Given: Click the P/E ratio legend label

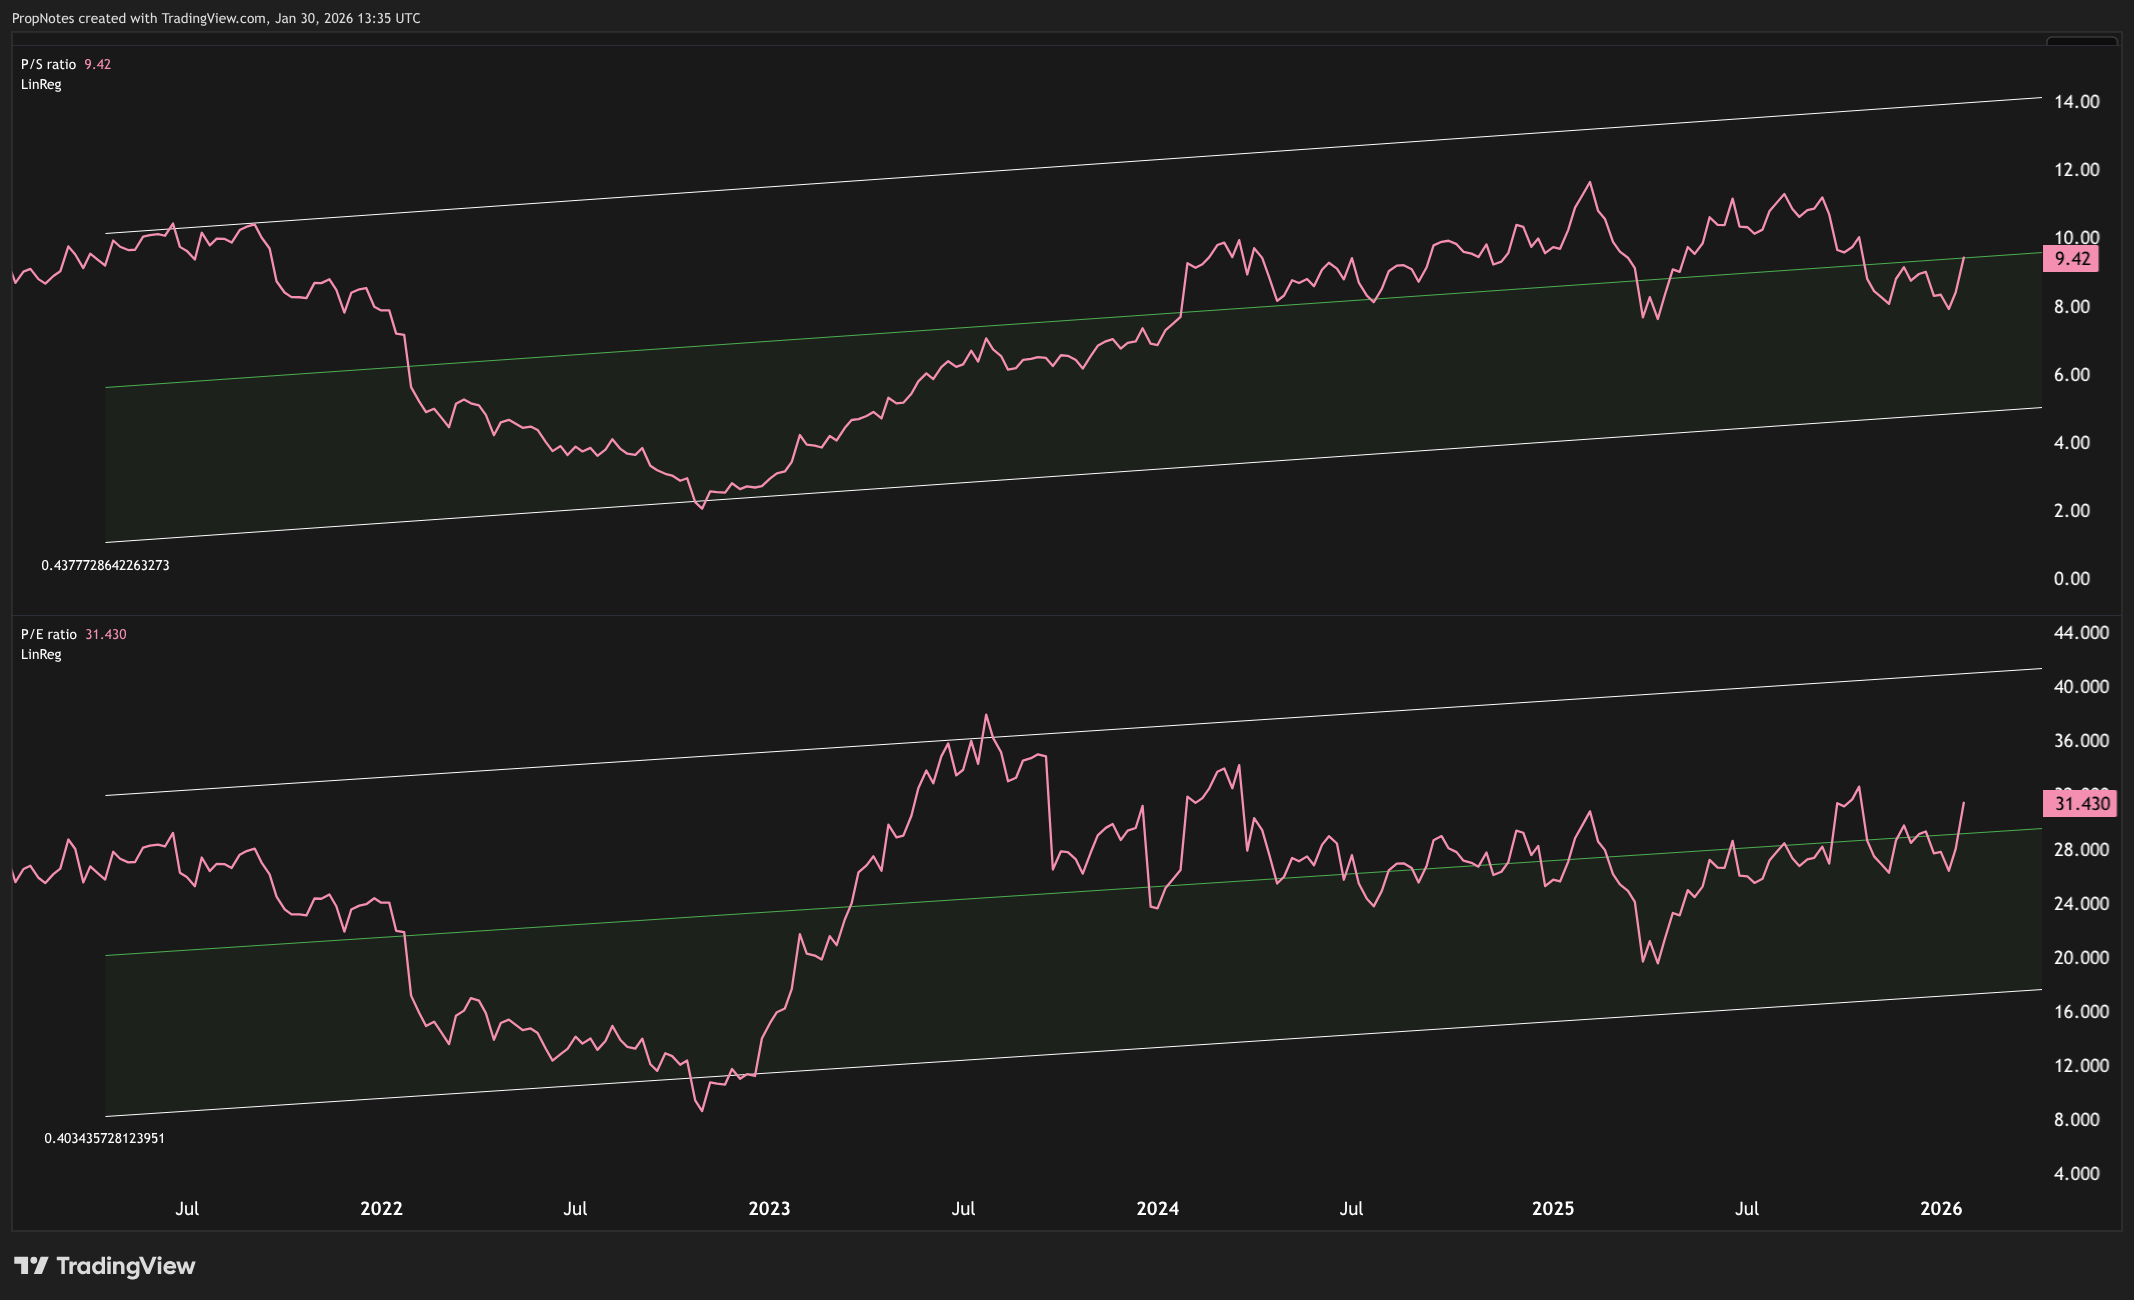Looking at the screenshot, I should pos(49,634).
